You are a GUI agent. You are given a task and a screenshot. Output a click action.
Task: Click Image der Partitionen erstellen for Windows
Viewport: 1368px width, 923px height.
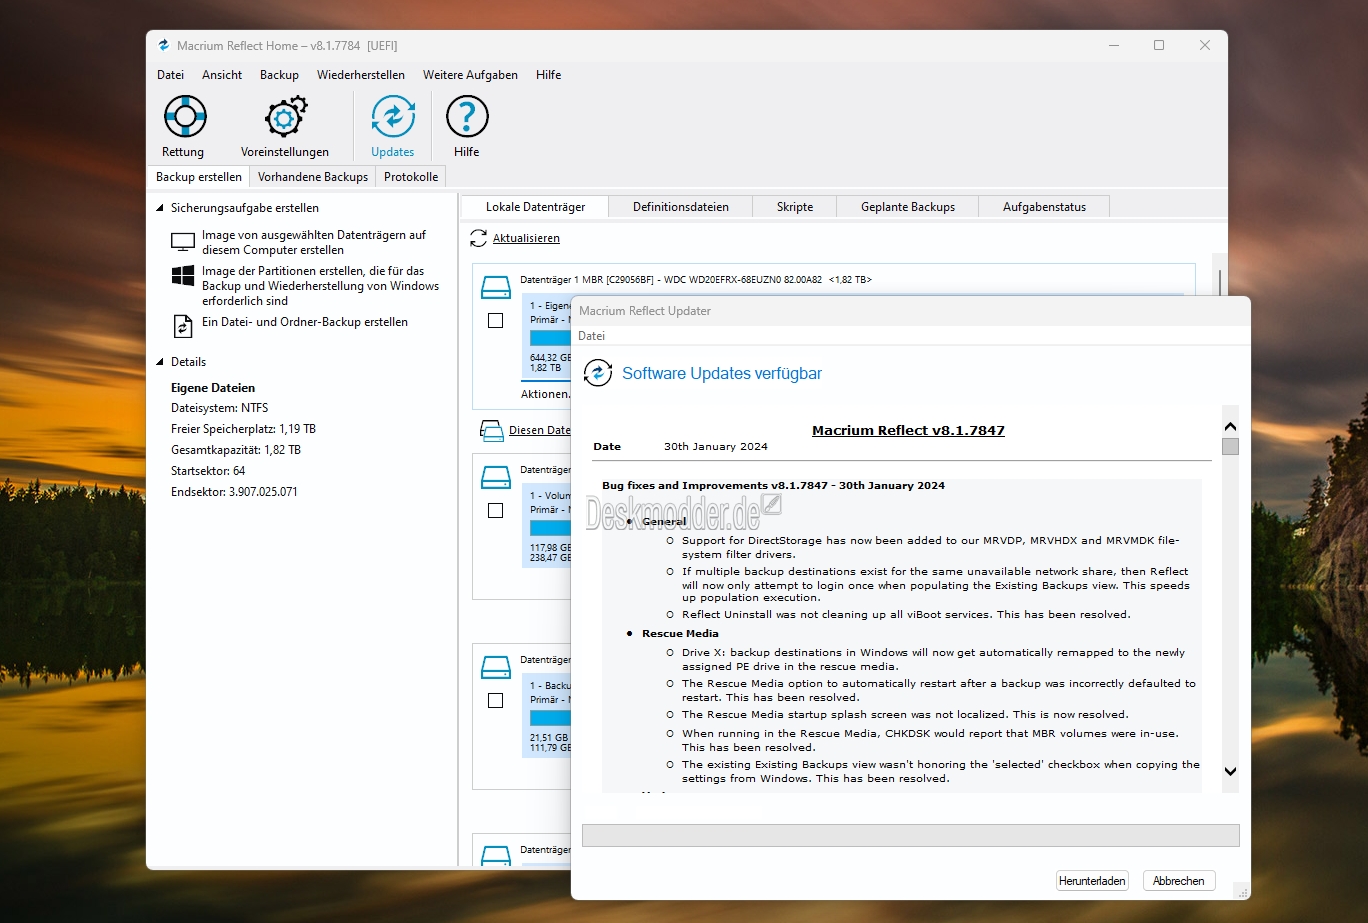(320, 286)
